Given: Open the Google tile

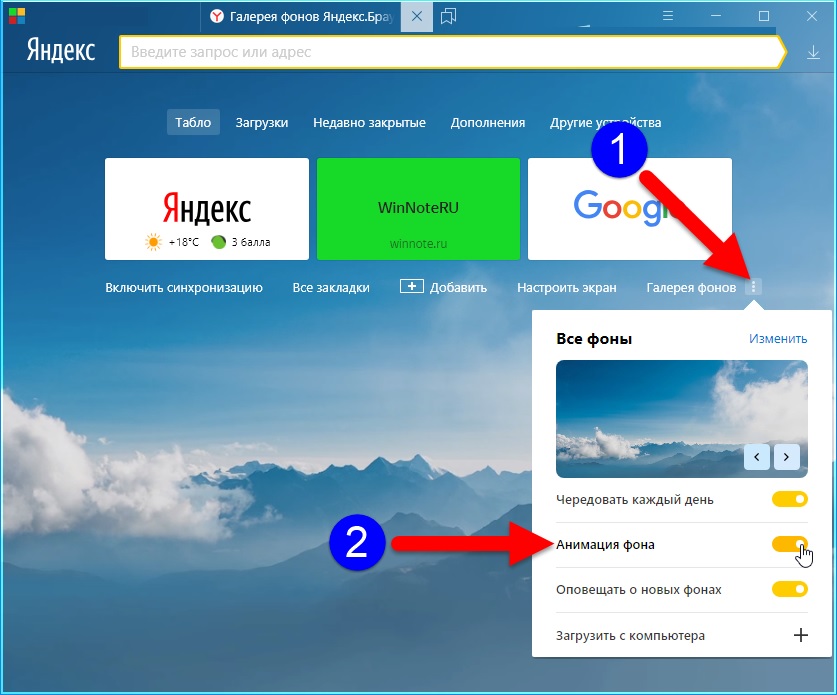Looking at the screenshot, I should point(630,209).
